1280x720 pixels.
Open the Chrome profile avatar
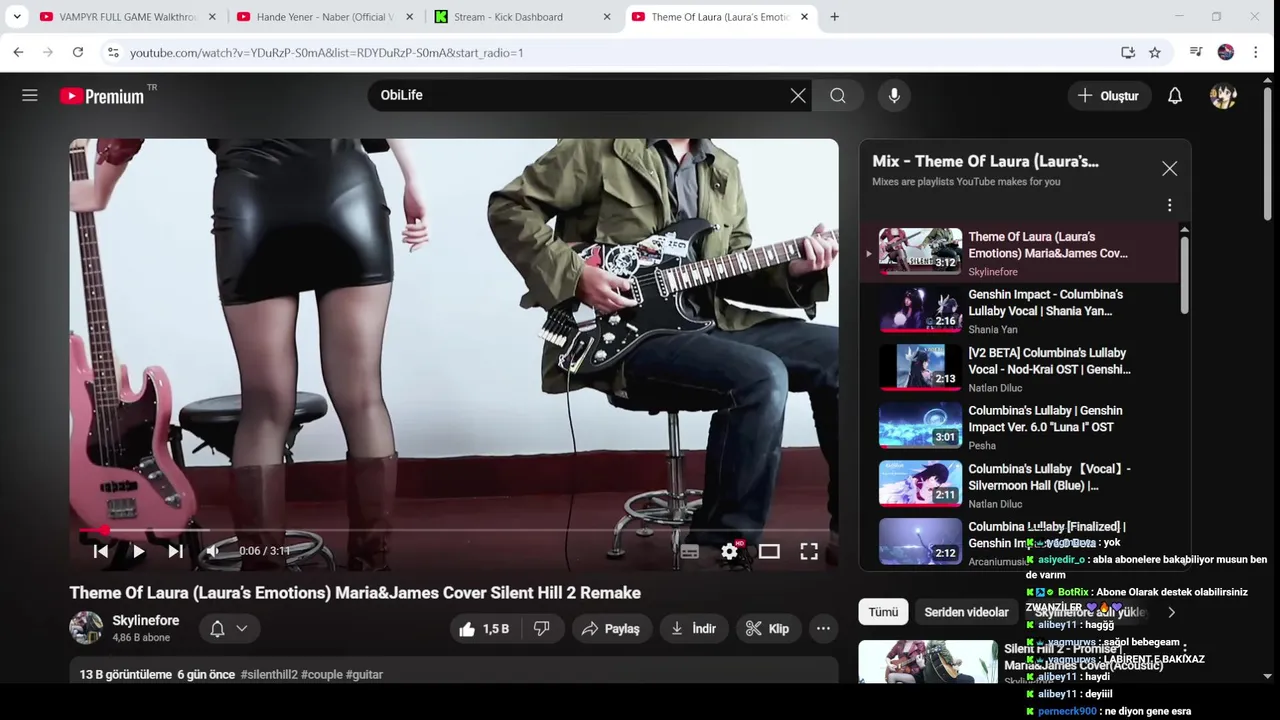(x=1226, y=52)
